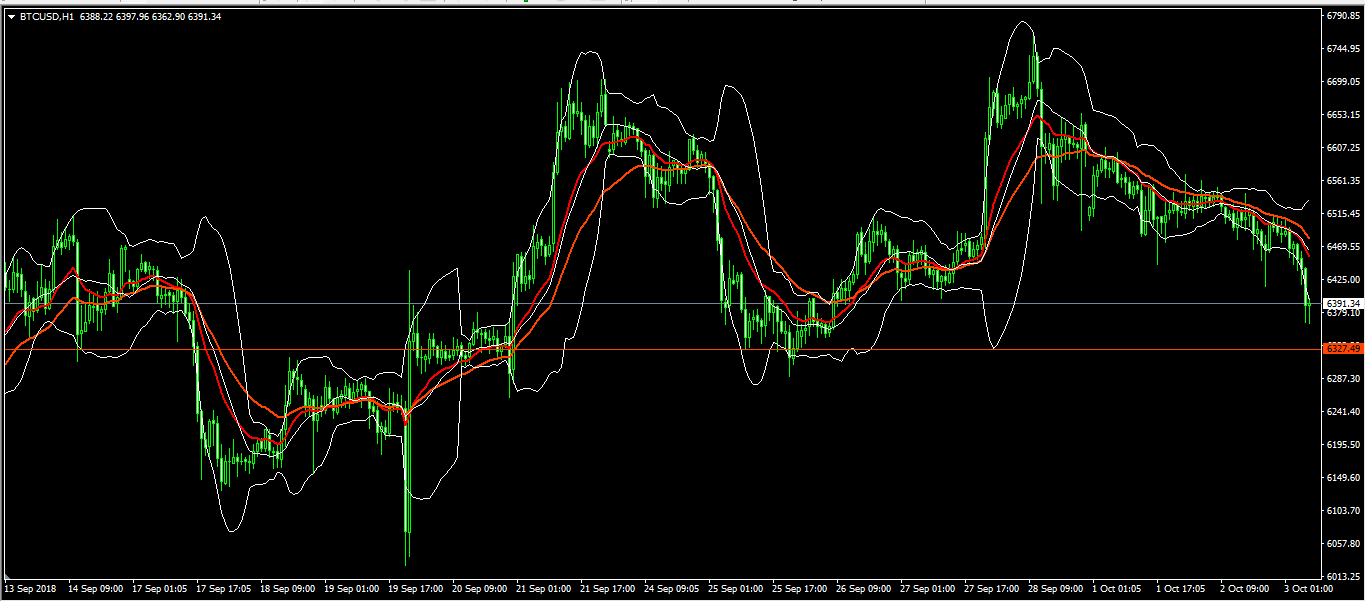Click the 25 Sep 01:00 time label
This screenshot has width=1365, height=601.
[x=734, y=590]
